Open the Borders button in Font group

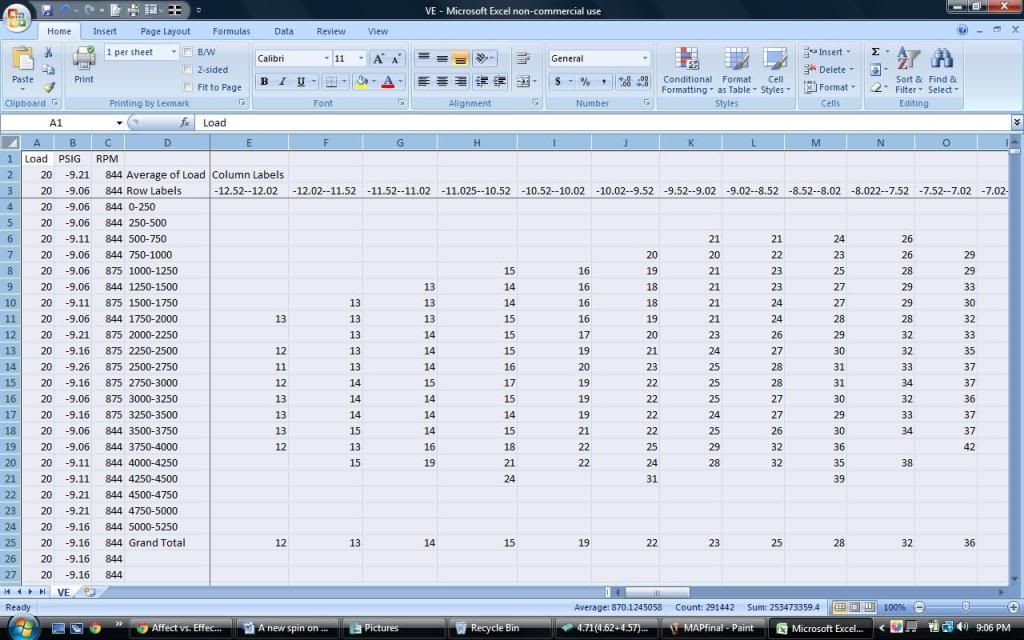332,82
